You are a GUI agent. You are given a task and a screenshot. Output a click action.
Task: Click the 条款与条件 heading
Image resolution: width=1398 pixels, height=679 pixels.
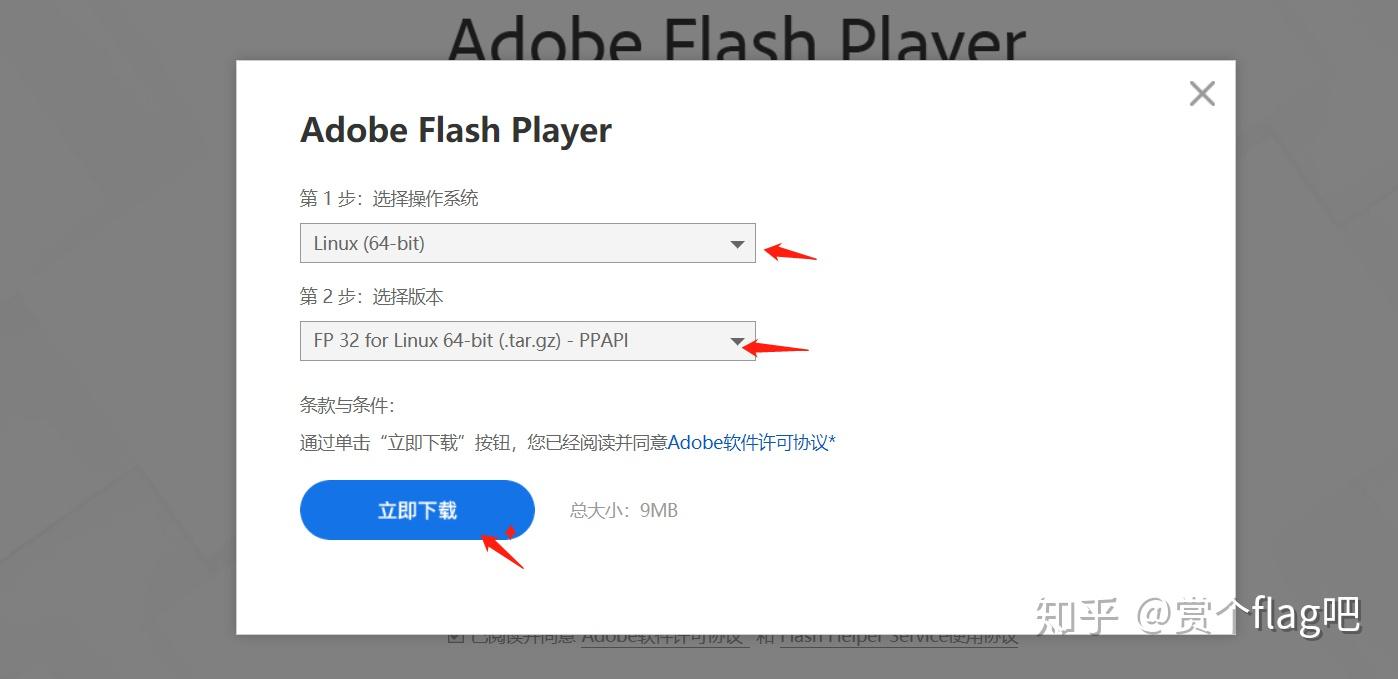point(347,405)
